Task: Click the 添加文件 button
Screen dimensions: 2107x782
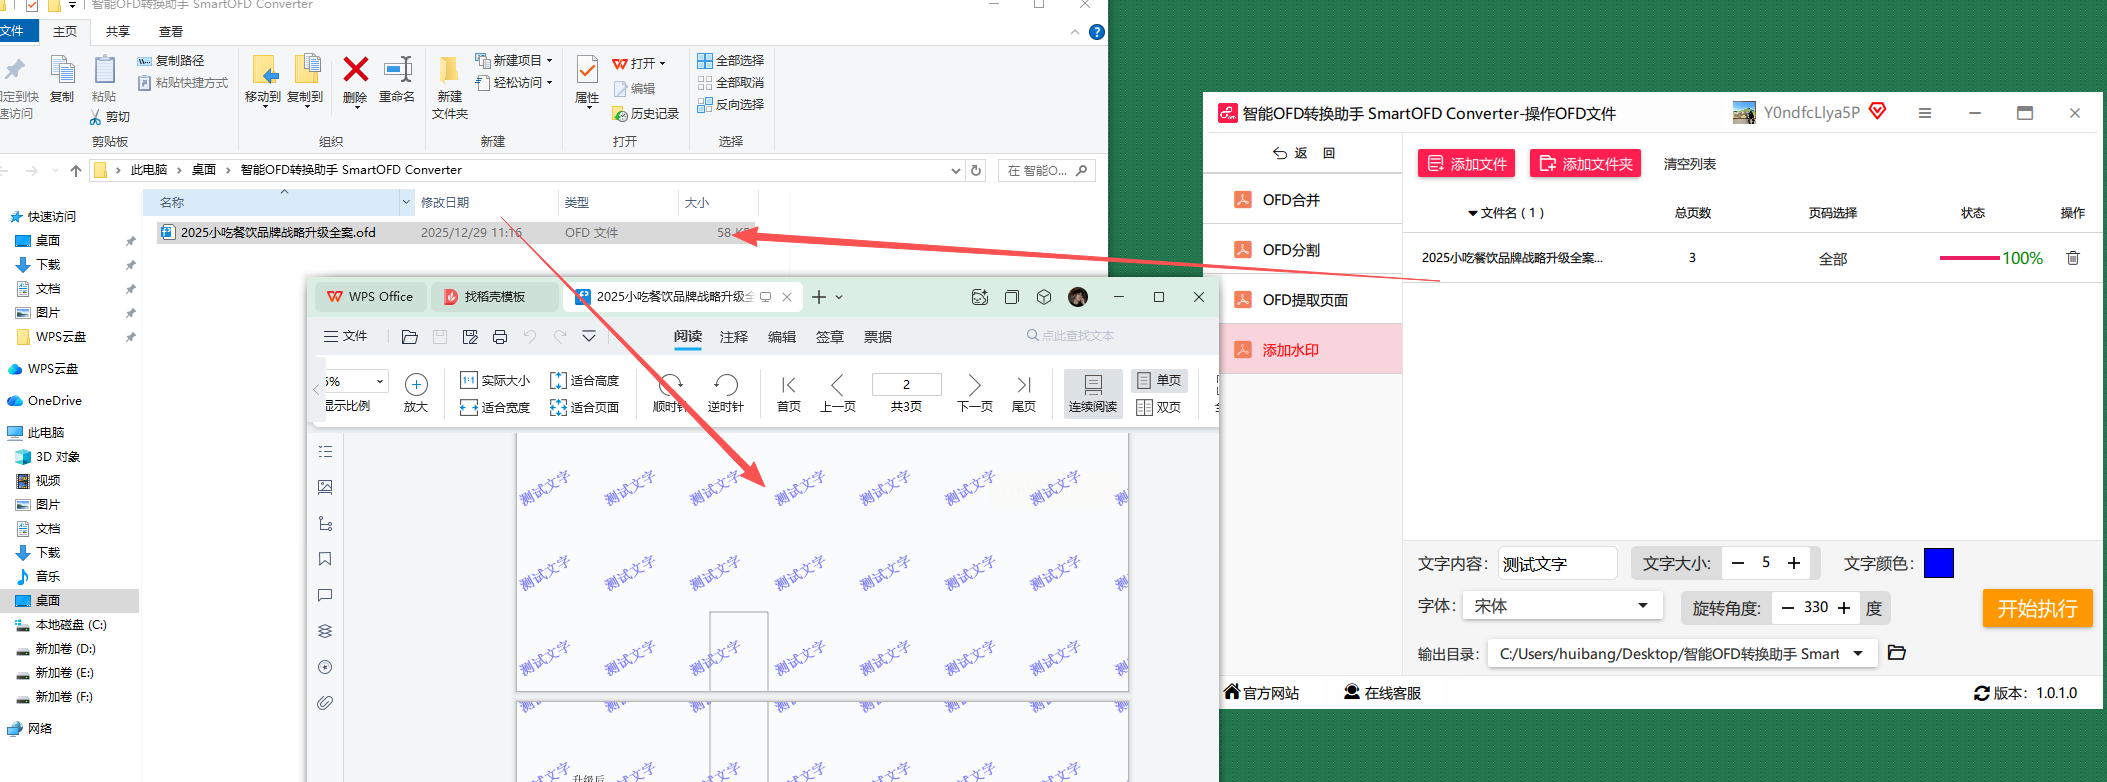Action: tap(1466, 164)
